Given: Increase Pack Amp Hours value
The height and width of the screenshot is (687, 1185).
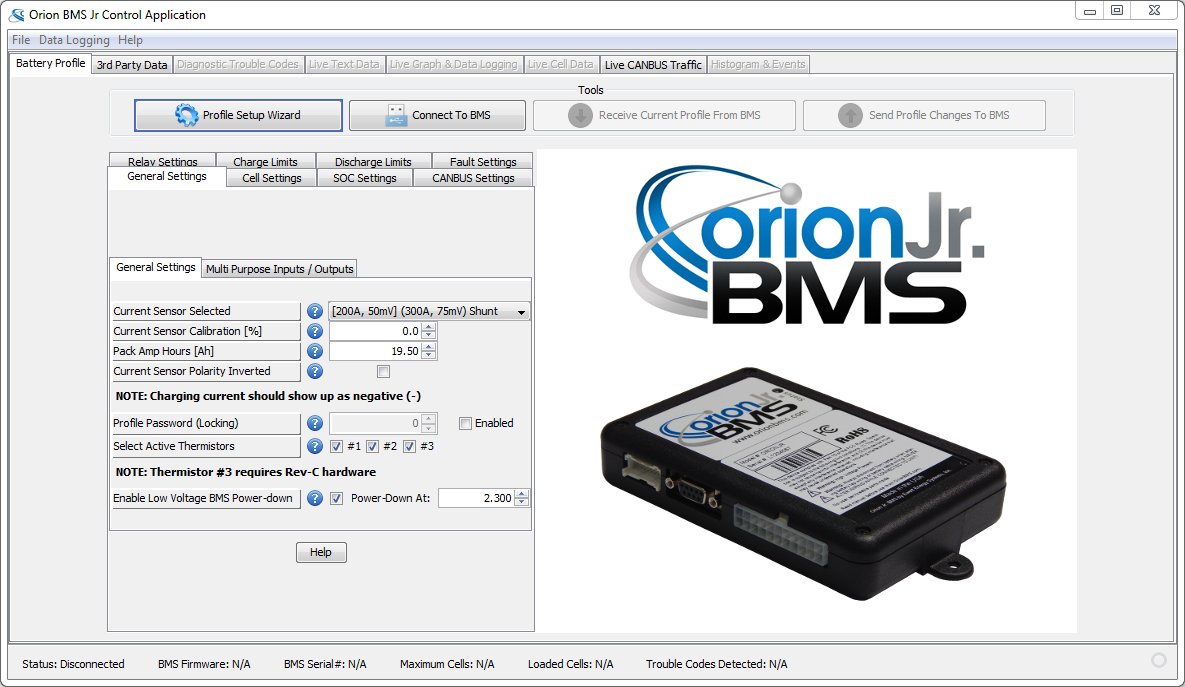Looking at the screenshot, I should (x=429, y=347).
